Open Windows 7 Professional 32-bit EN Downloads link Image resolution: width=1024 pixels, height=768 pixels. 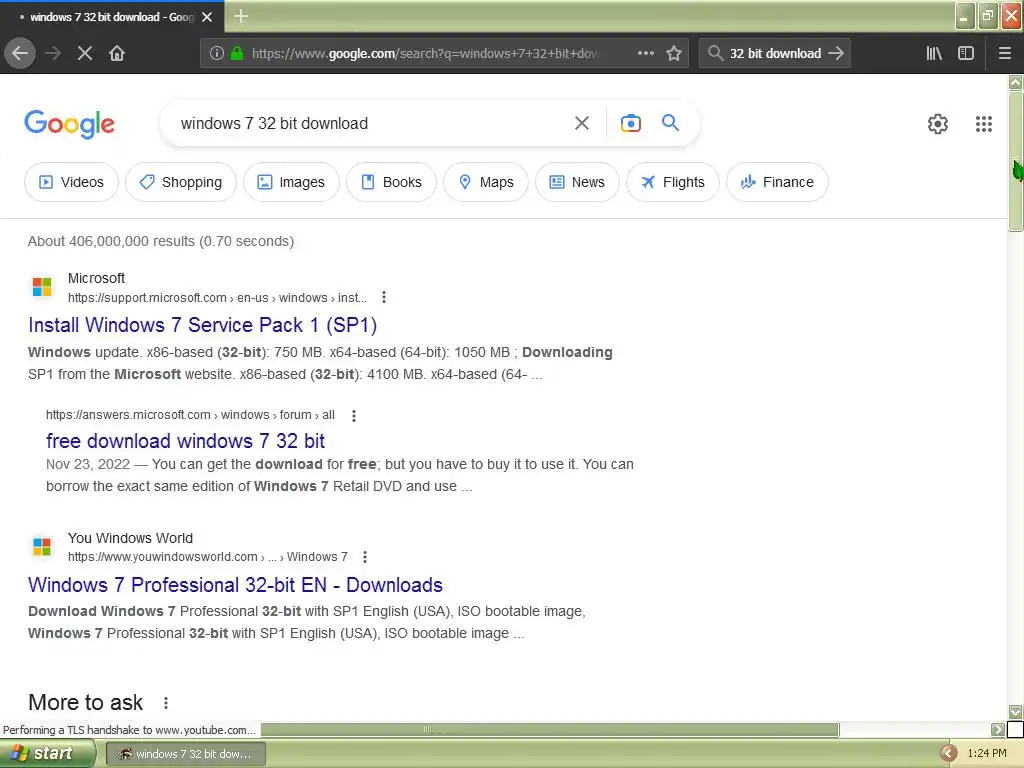[235, 585]
